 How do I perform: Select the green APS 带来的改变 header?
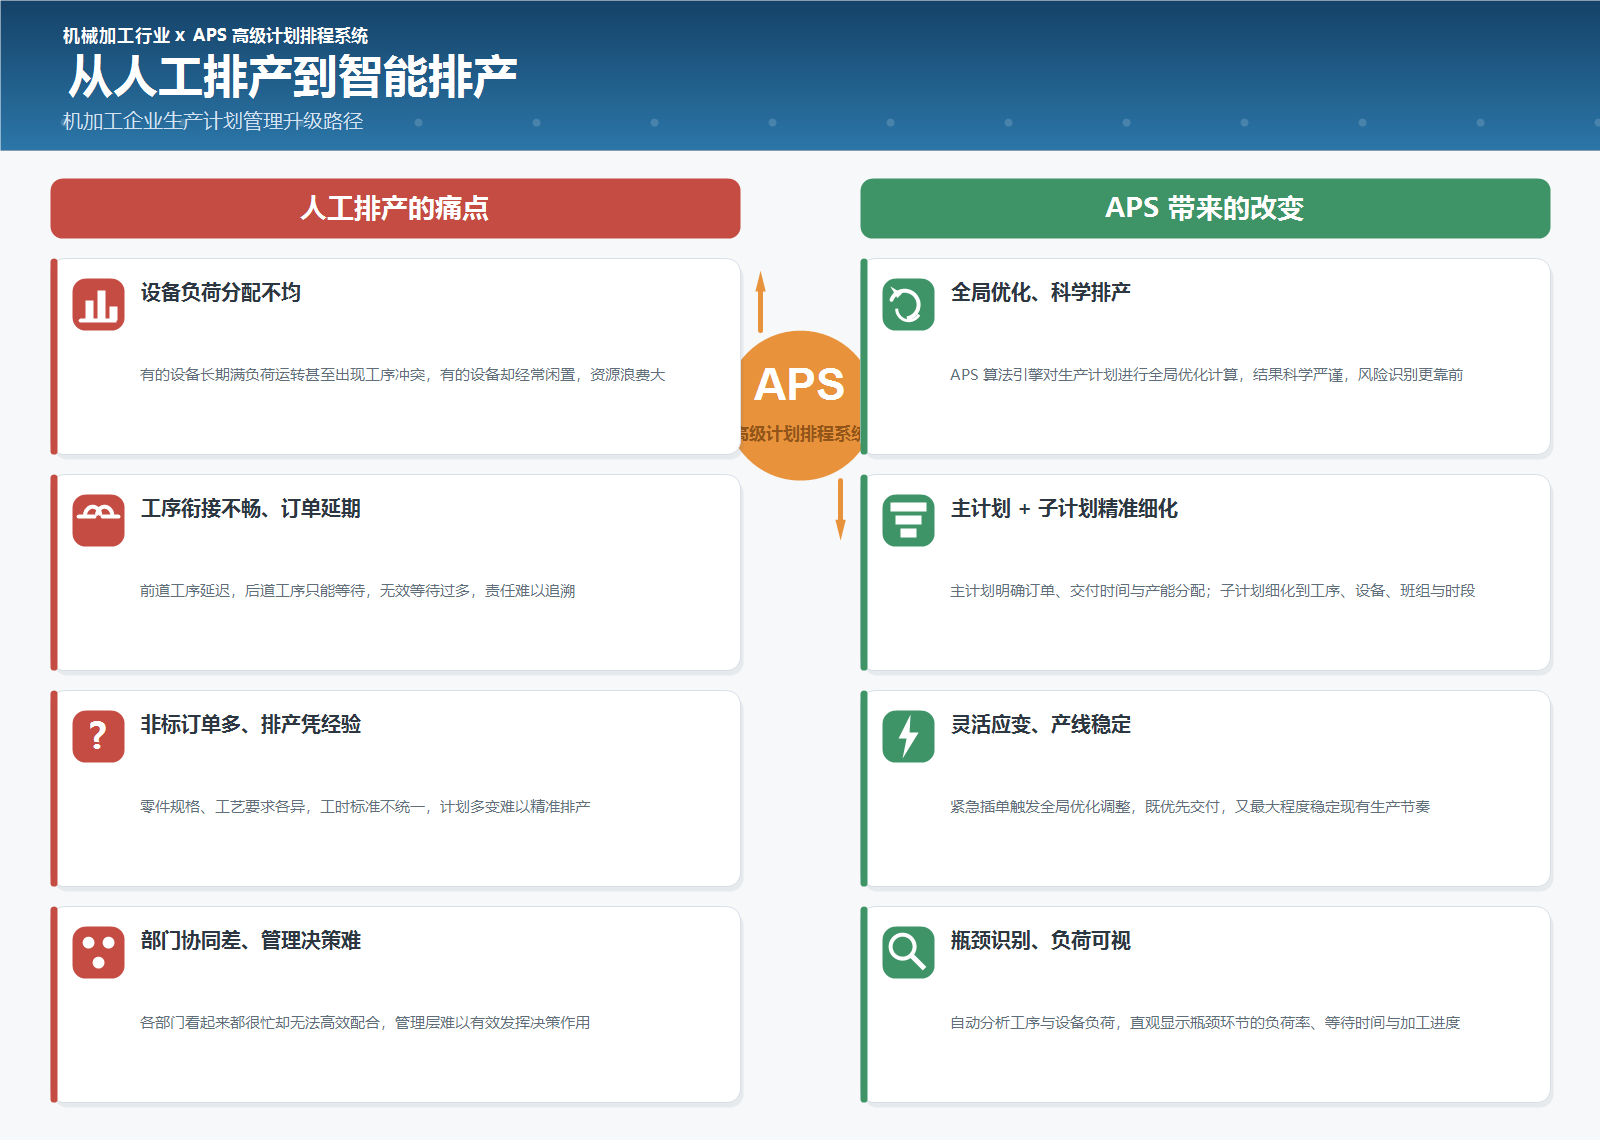coord(1205,208)
